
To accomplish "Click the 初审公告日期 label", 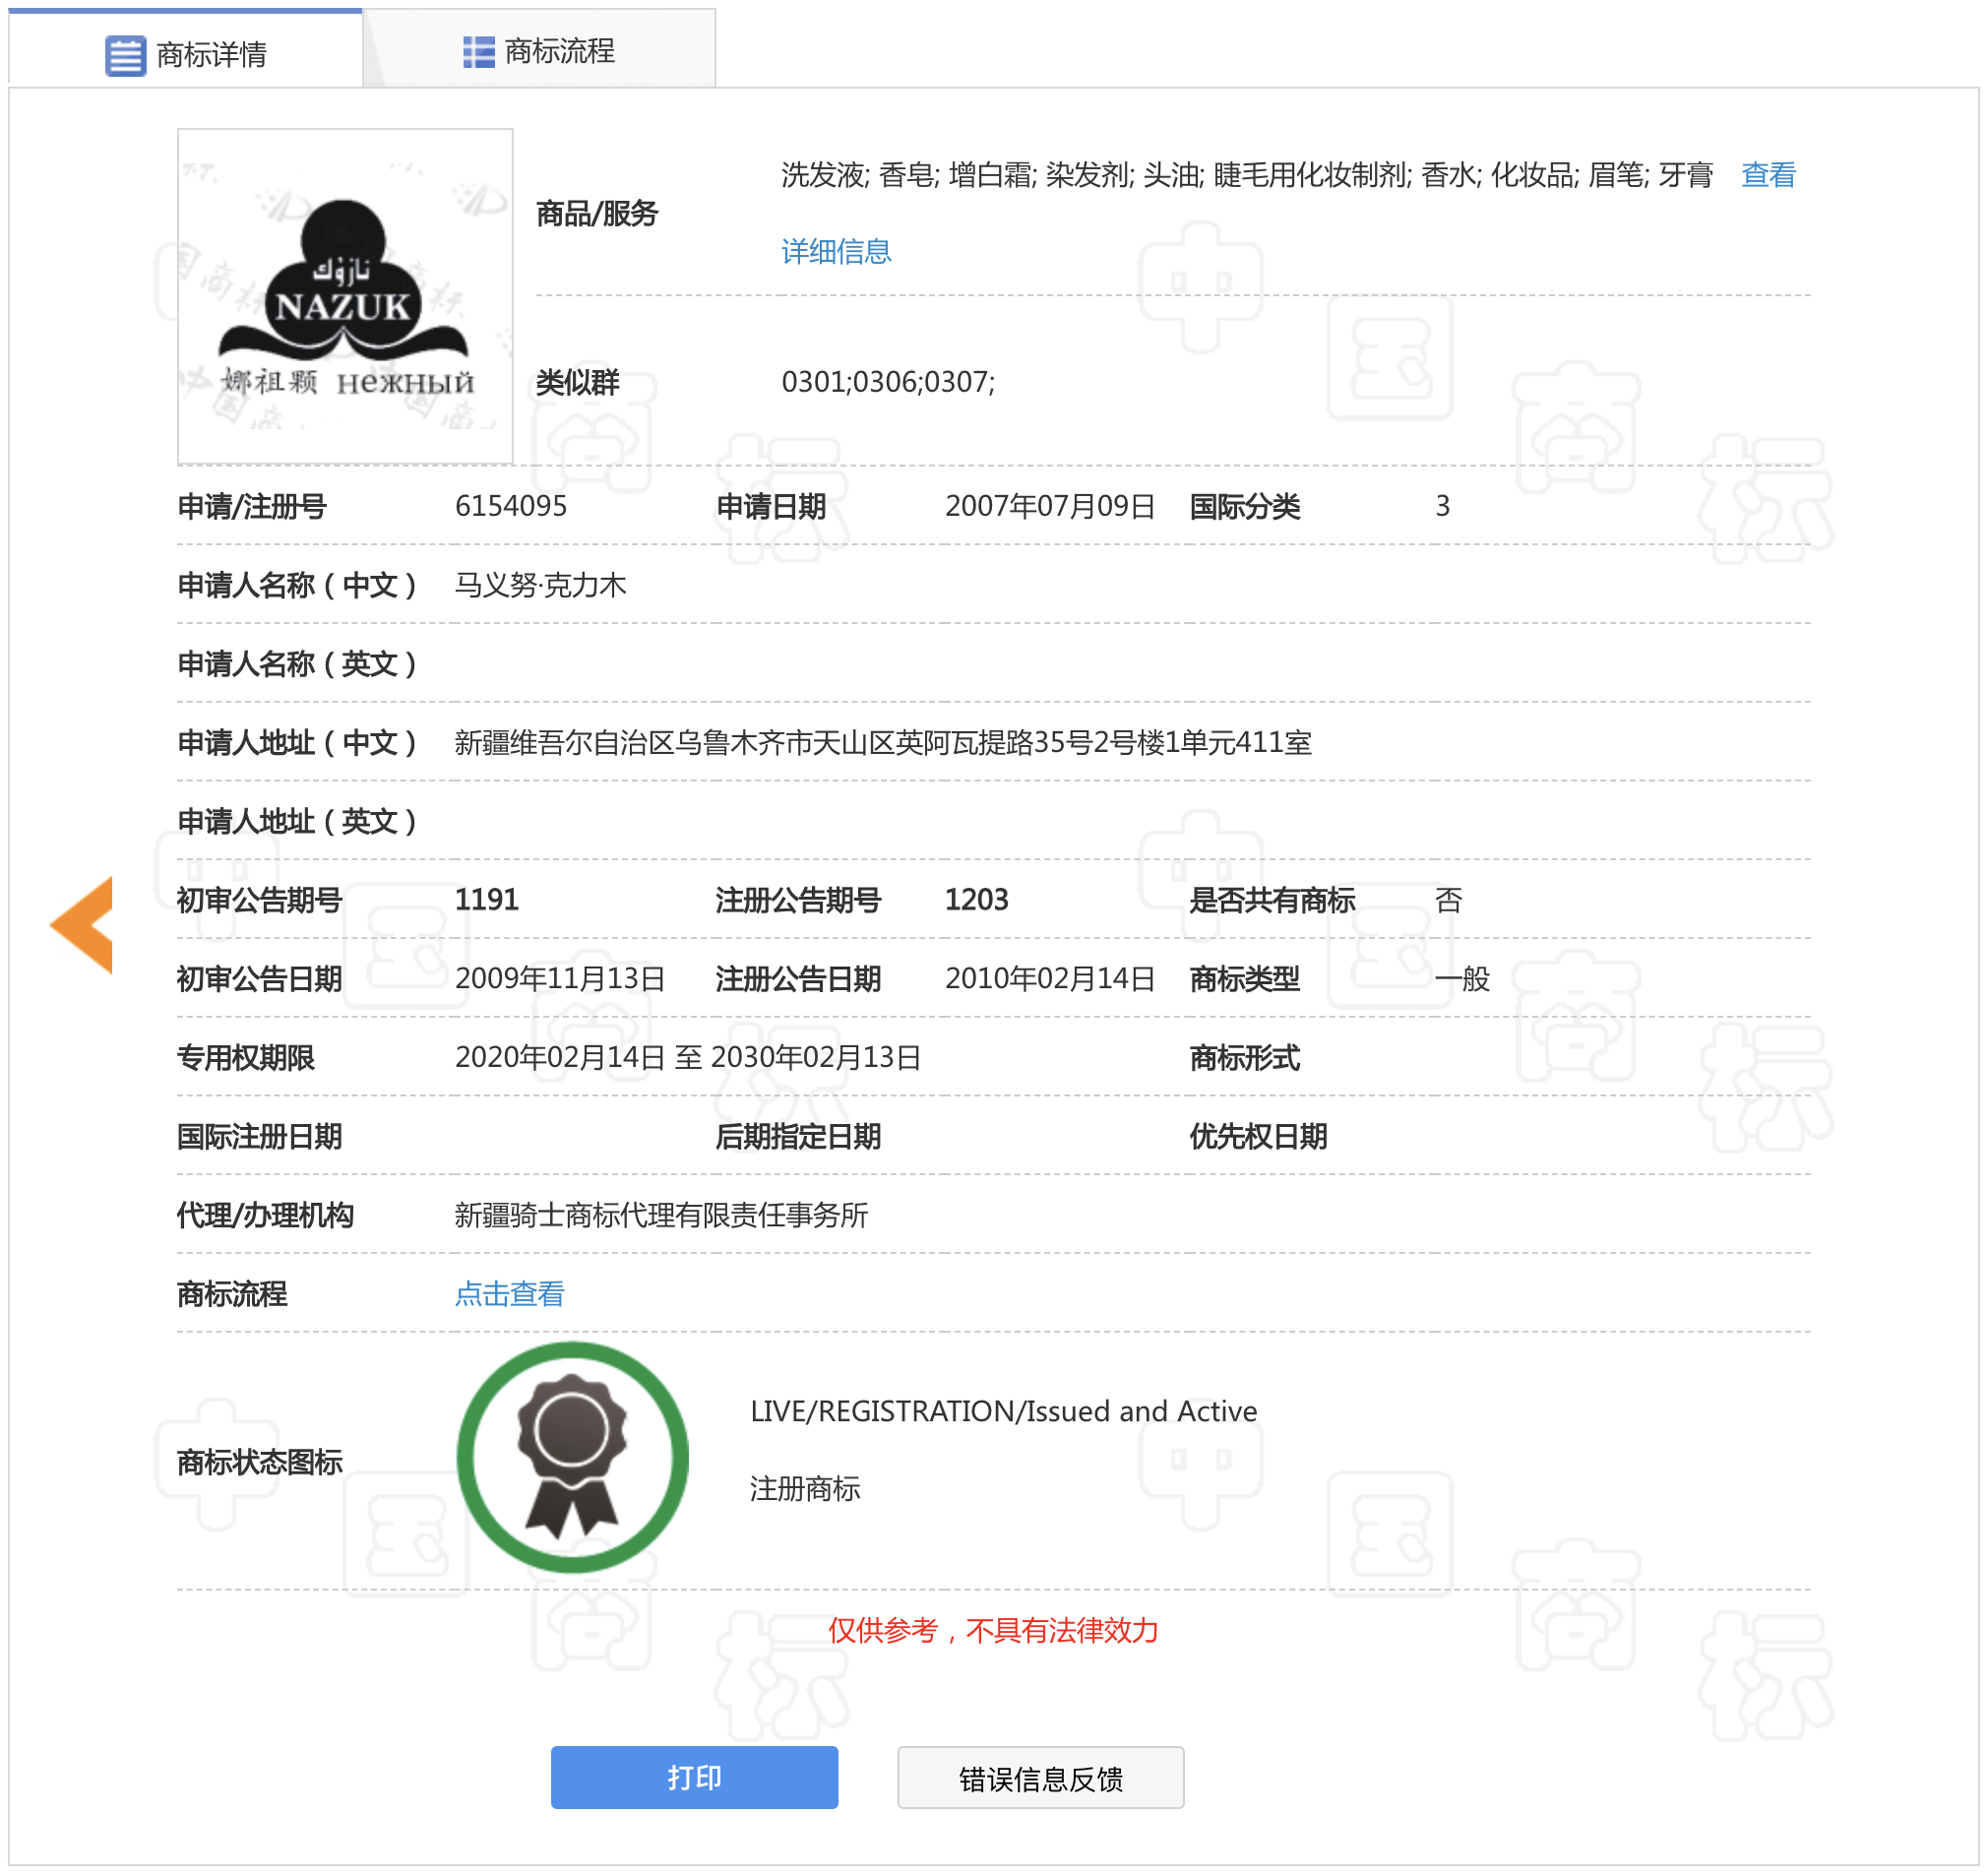I will coord(259,978).
